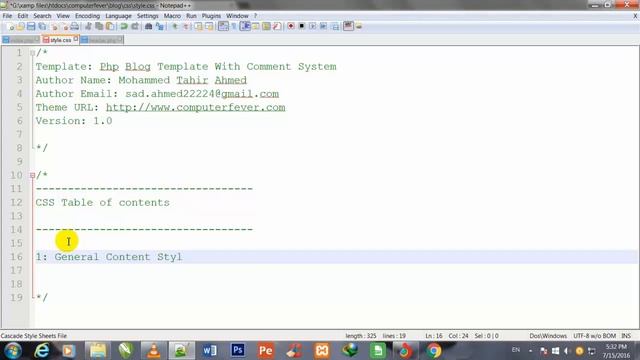Open the File menu
Image resolution: width=640 pixels, height=360 pixels.
tap(7, 16)
